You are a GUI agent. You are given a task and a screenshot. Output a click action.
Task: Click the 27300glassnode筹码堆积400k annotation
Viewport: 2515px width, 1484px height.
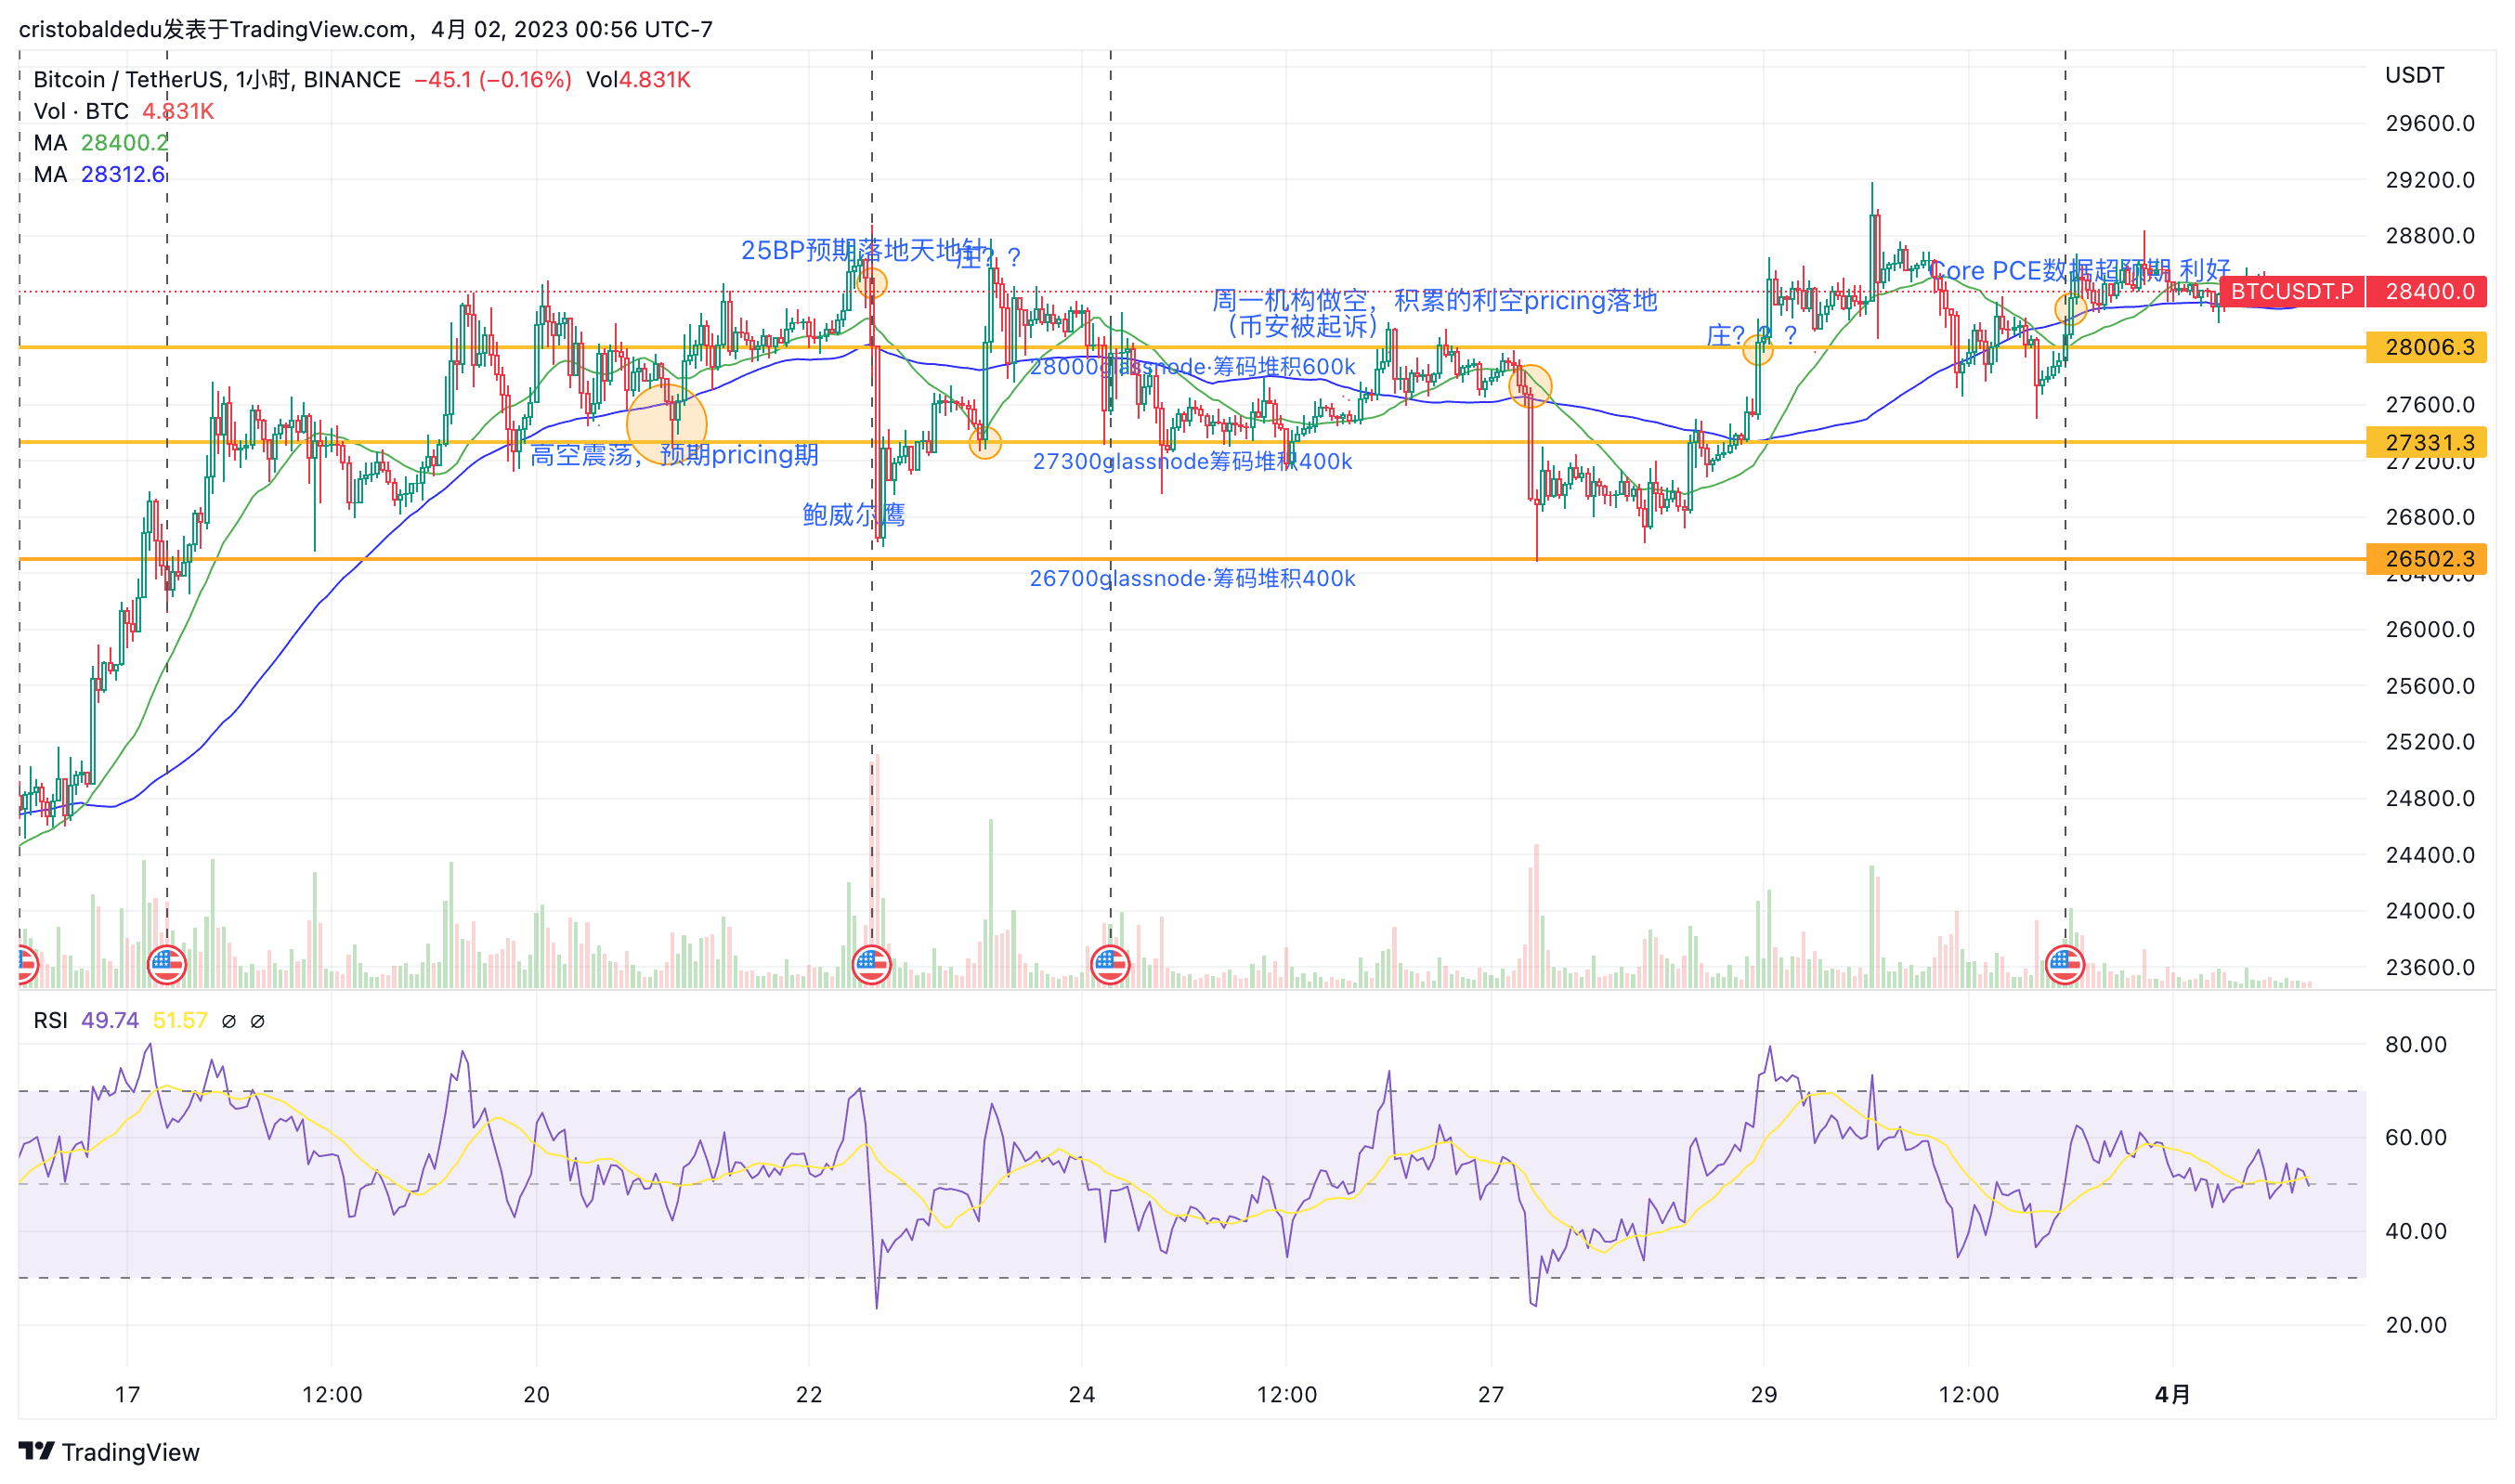(1192, 461)
